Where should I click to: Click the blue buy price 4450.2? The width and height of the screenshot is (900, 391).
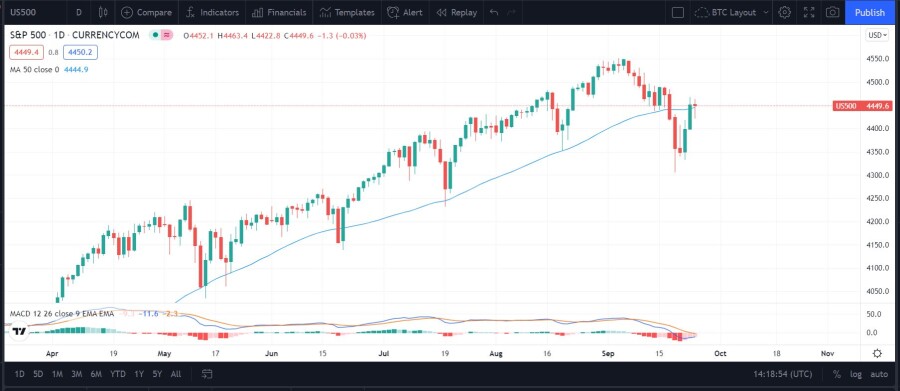click(80, 52)
